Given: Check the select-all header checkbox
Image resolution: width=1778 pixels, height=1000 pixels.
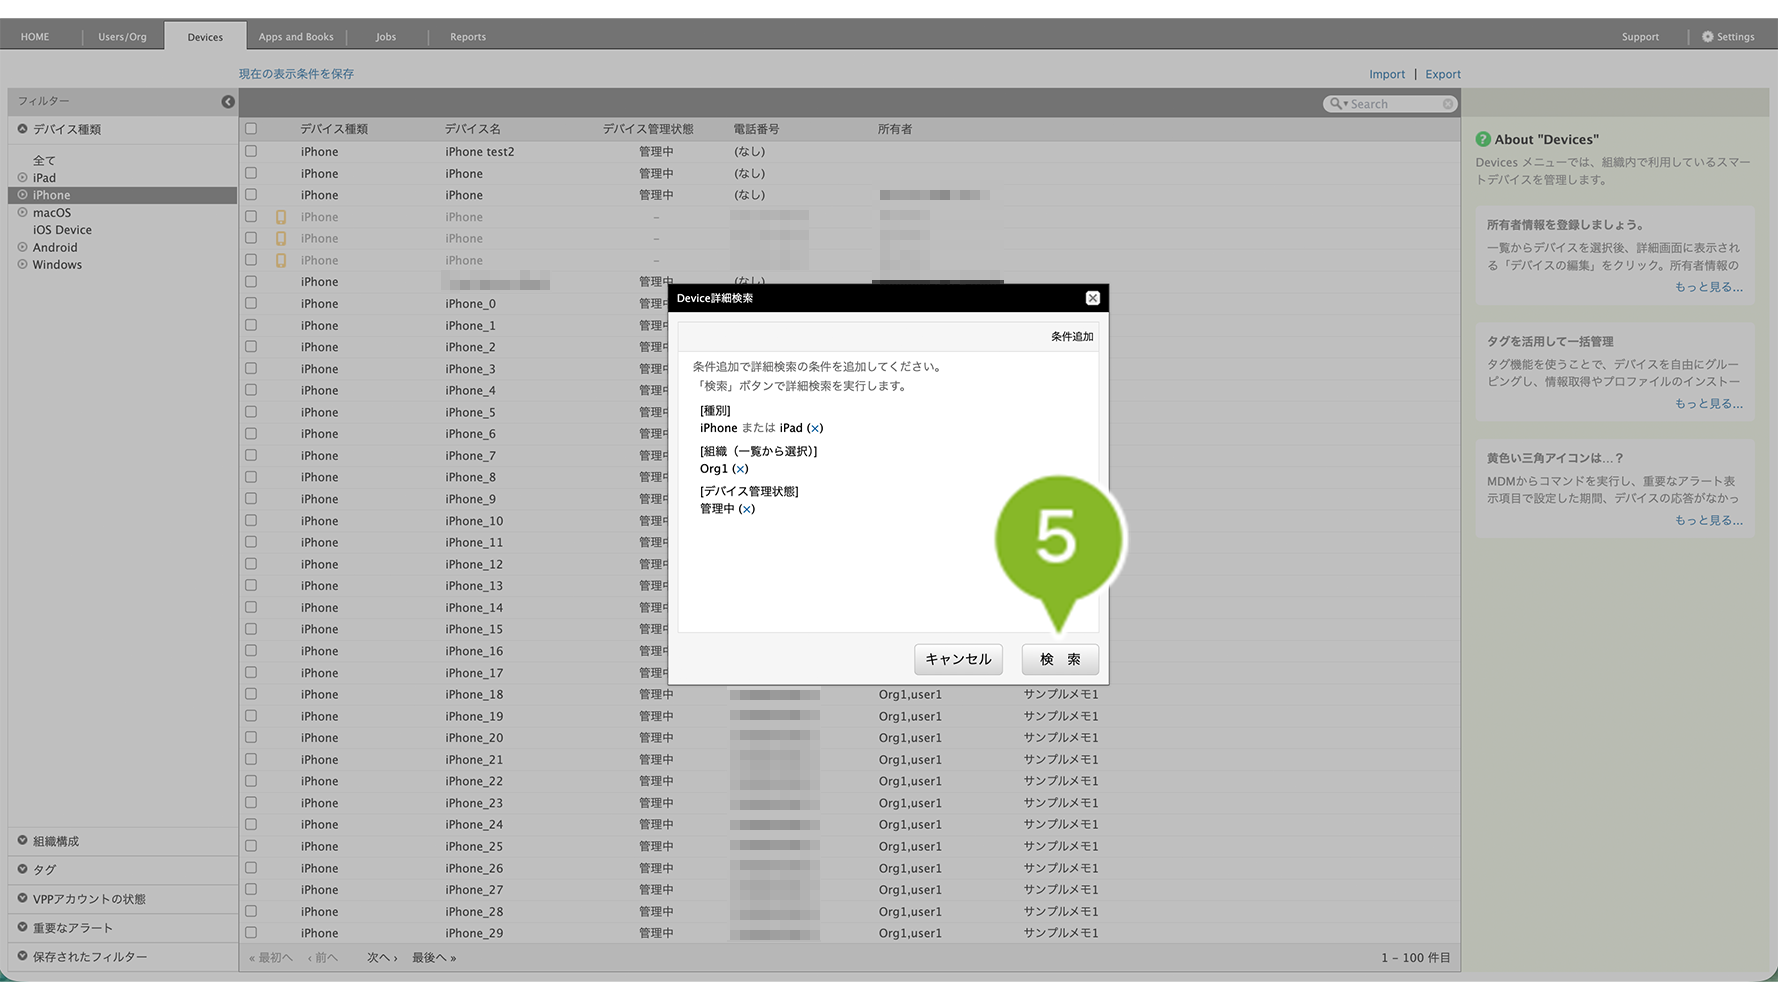Looking at the screenshot, I should [251, 129].
